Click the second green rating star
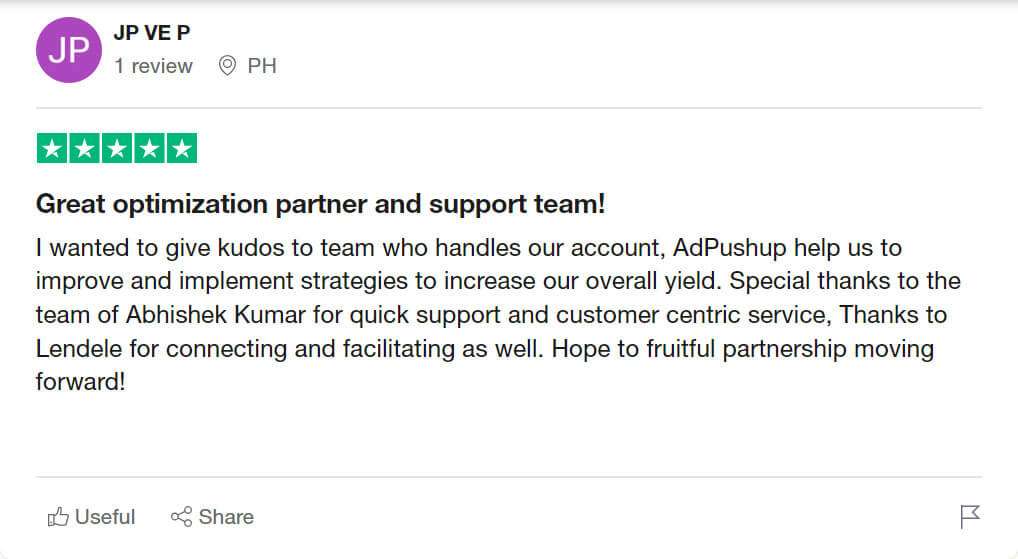The height and width of the screenshot is (559, 1018). [85, 149]
